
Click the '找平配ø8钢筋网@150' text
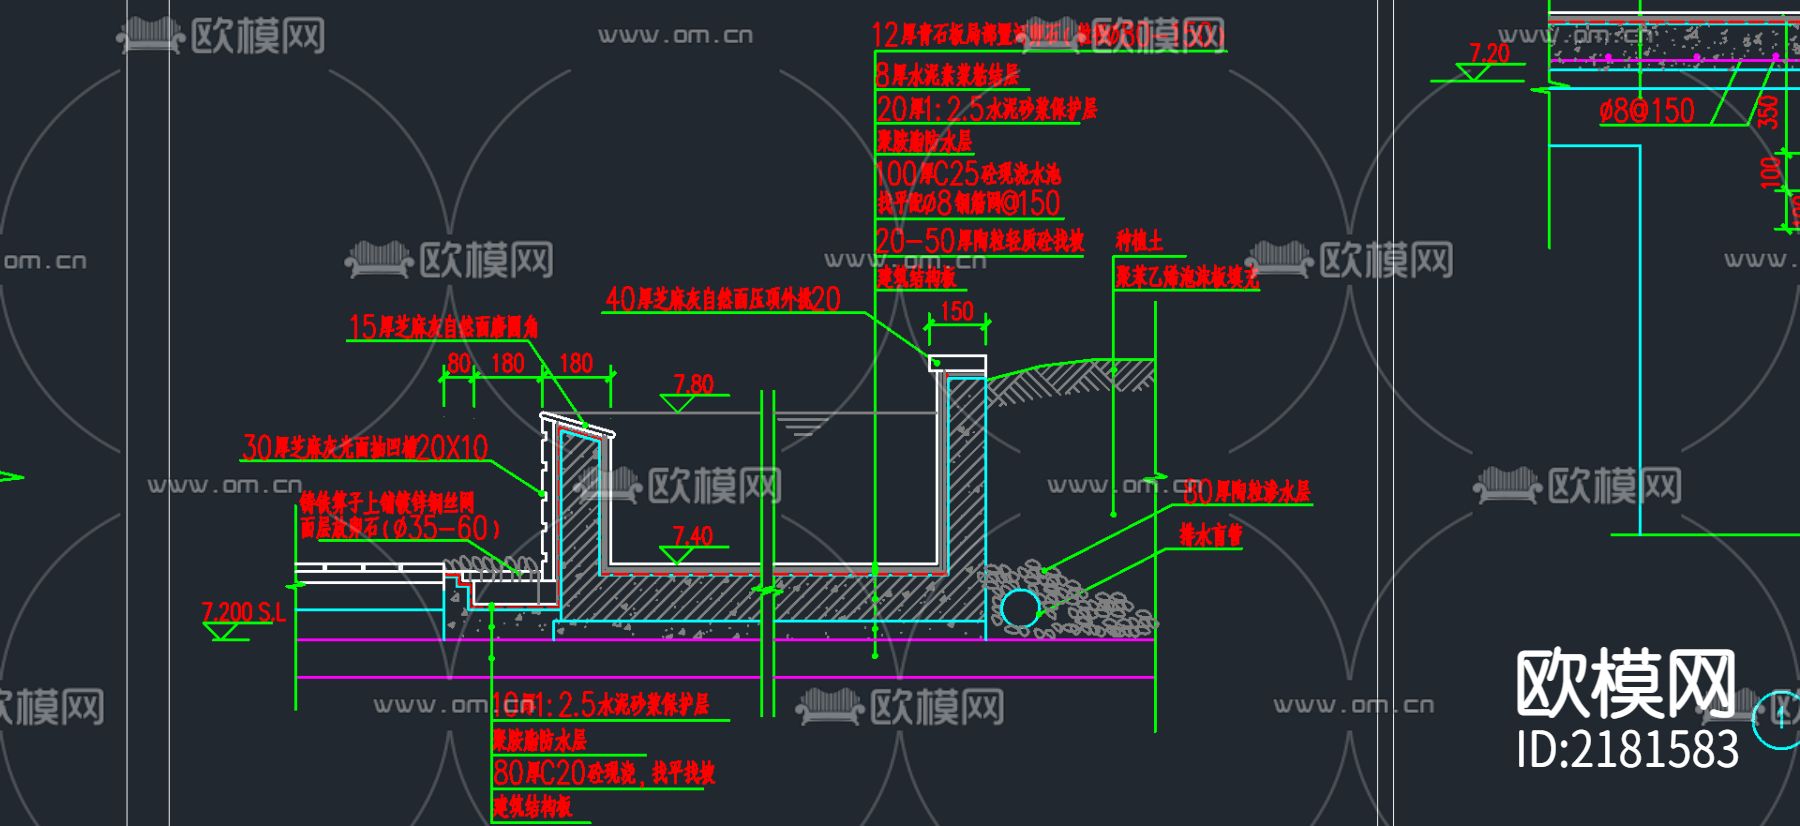[x=968, y=203]
